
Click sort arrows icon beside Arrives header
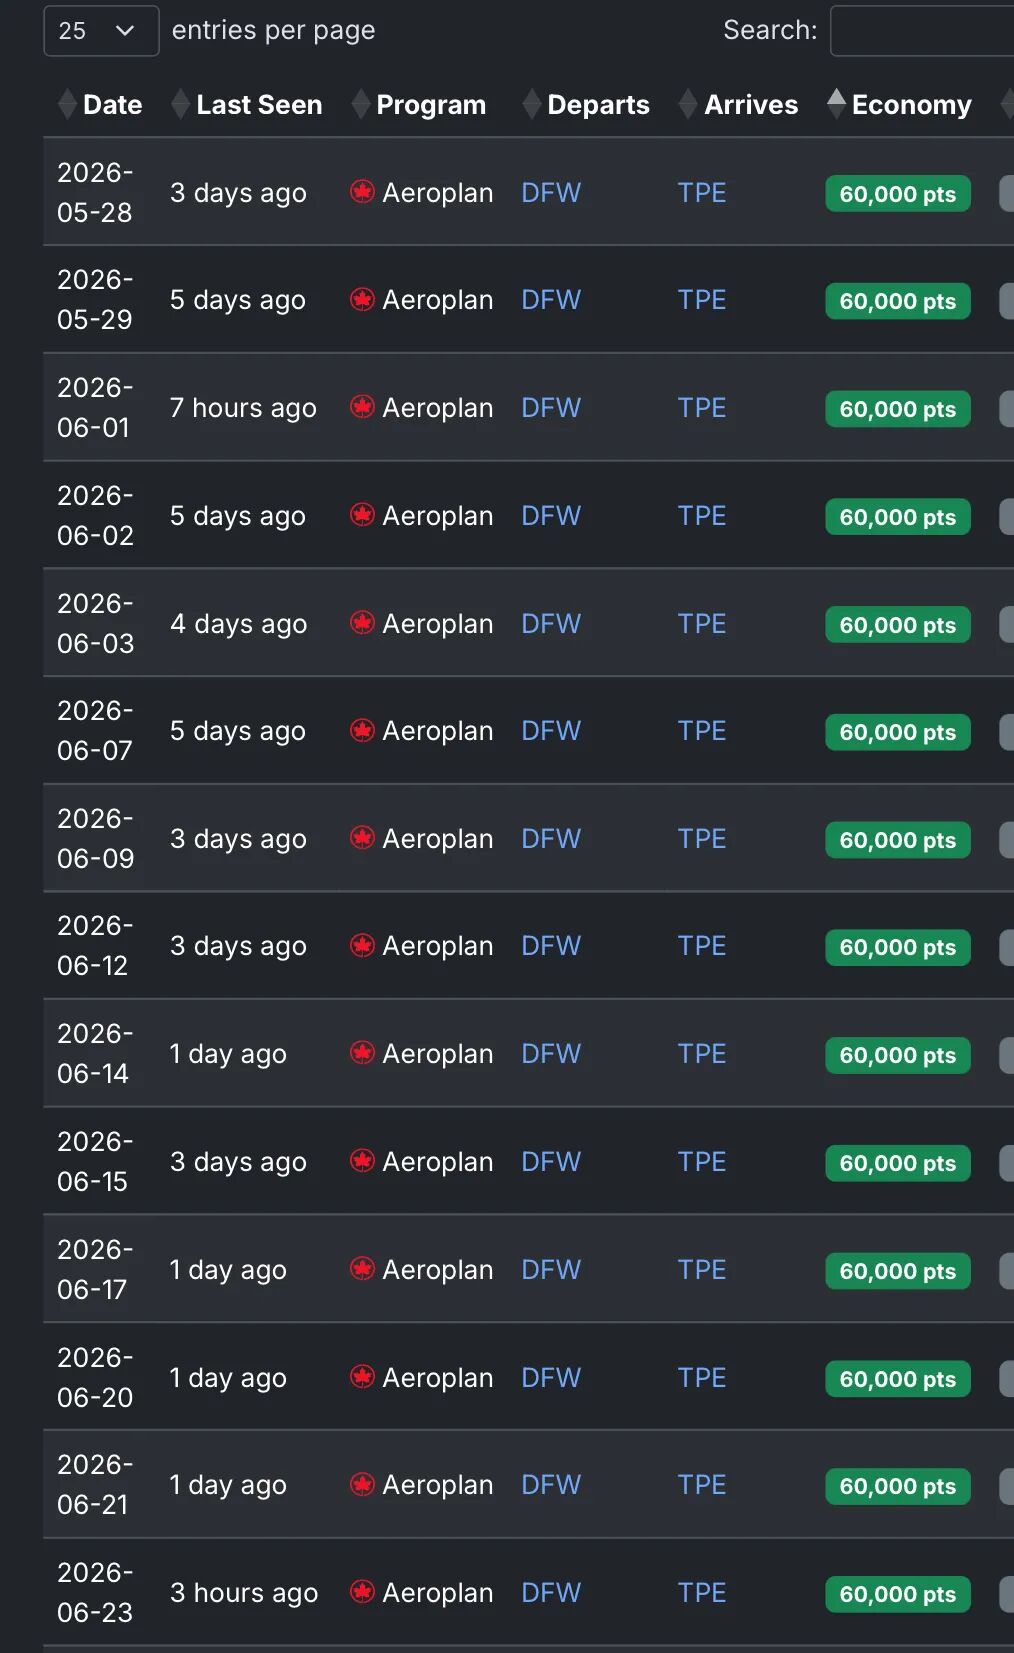(688, 104)
